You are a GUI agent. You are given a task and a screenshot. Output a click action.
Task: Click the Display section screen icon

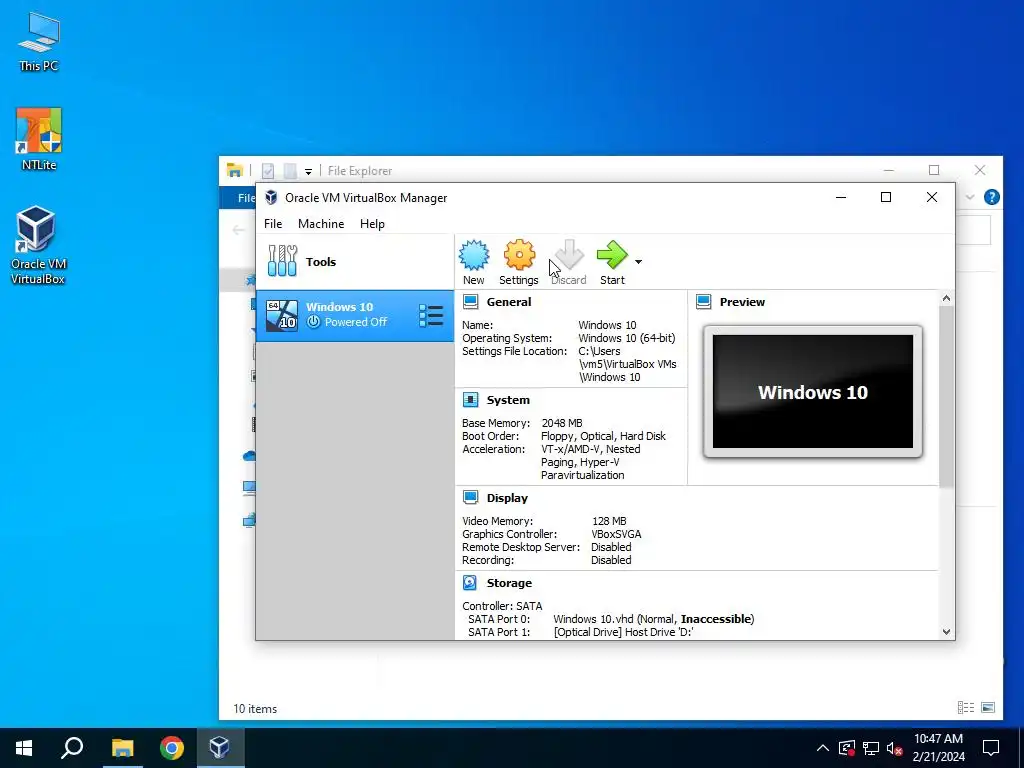click(470, 497)
